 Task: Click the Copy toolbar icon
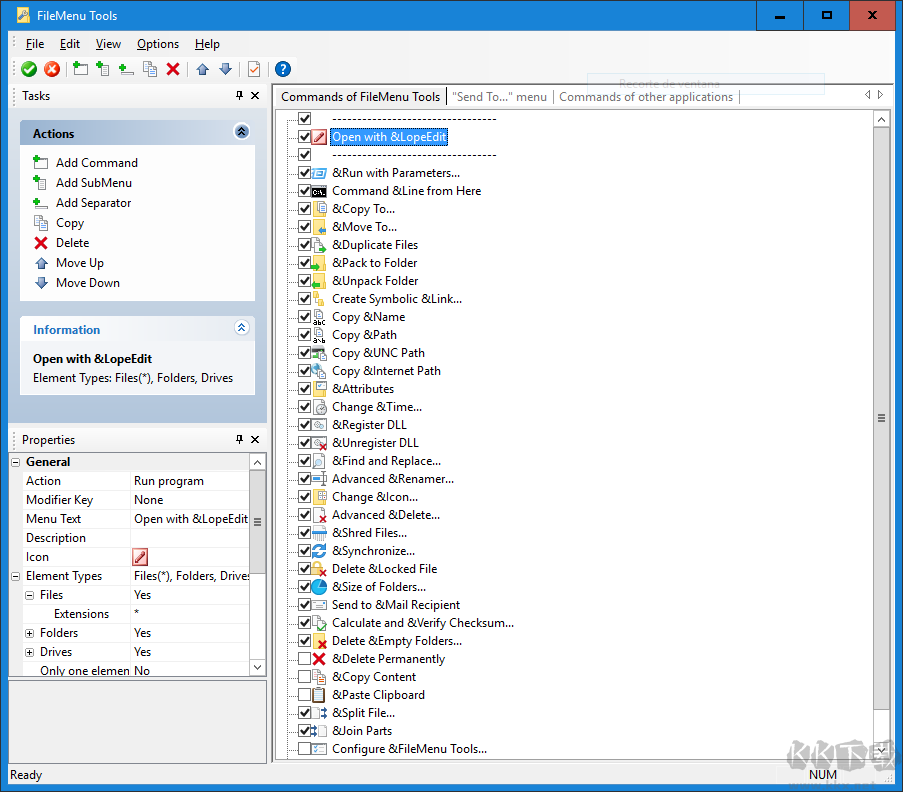pos(150,69)
